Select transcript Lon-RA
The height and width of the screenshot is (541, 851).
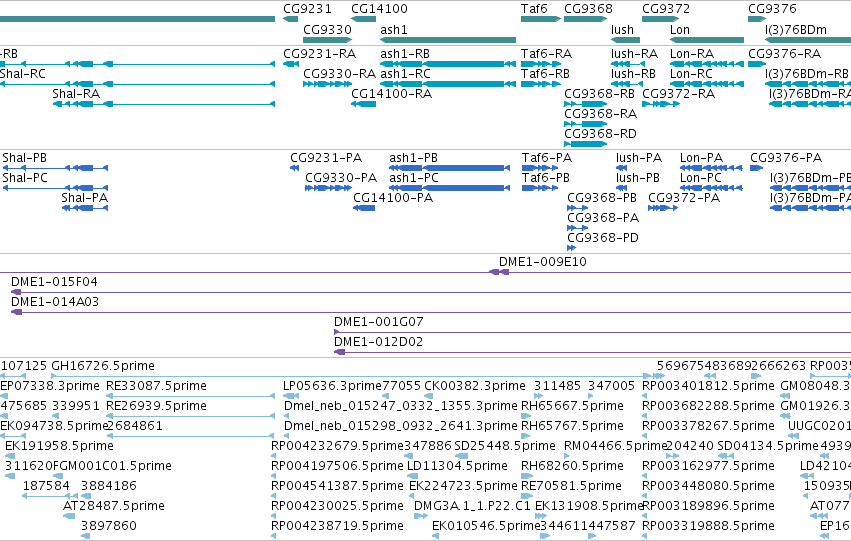point(707,64)
